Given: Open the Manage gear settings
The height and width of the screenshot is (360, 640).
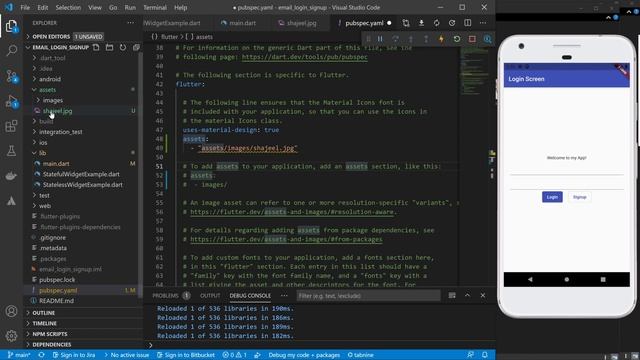Looking at the screenshot, I should (11, 336).
